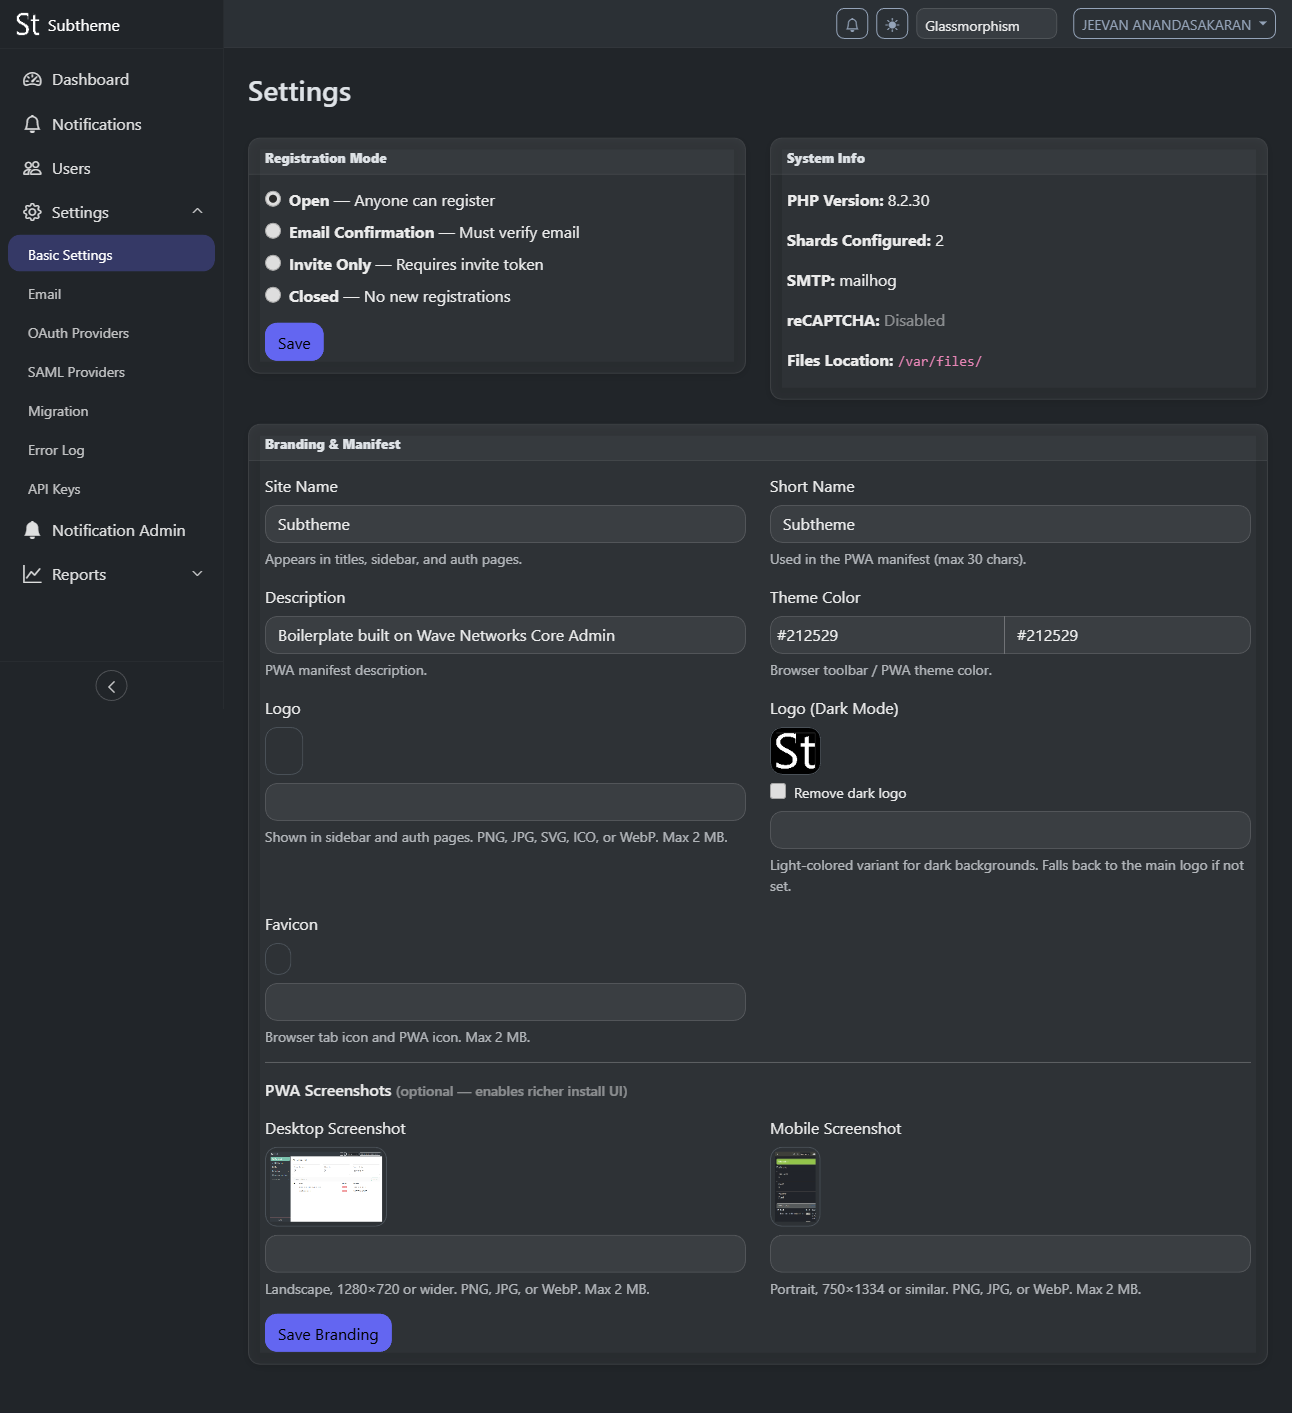
Task: Open the Desktop Screenshot thumbnail
Action: pos(326,1187)
